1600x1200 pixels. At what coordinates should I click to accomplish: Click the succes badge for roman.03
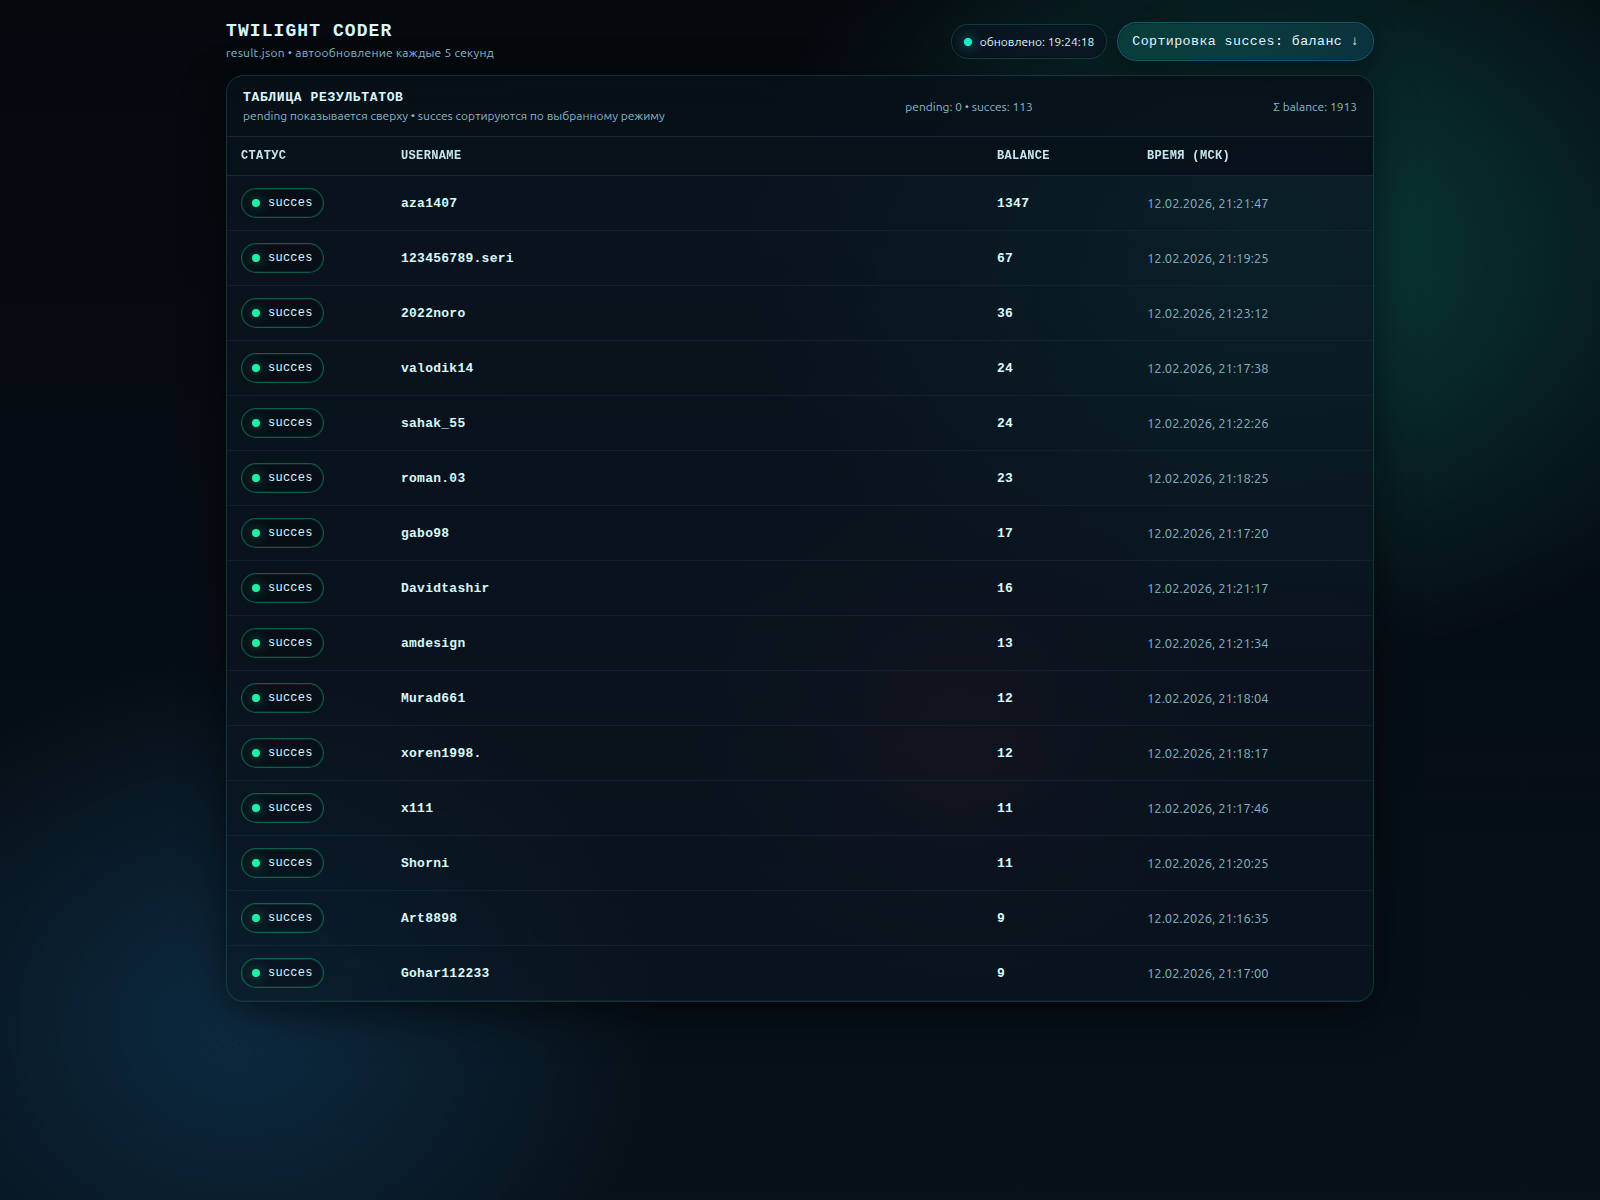282,478
